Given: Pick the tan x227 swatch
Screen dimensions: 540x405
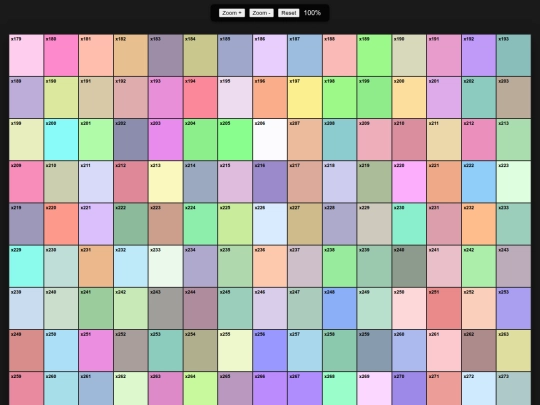Looking at the screenshot, I should (x=305, y=224).
